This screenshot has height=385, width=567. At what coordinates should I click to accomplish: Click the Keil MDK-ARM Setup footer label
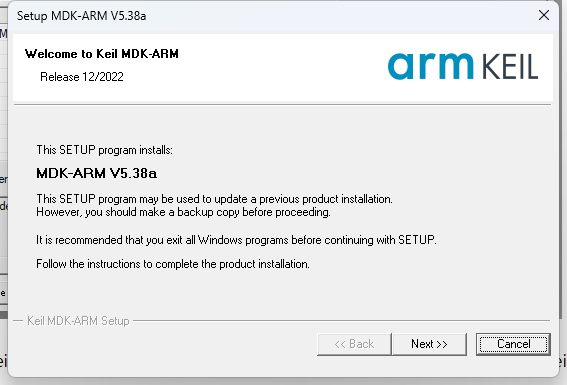(78, 321)
